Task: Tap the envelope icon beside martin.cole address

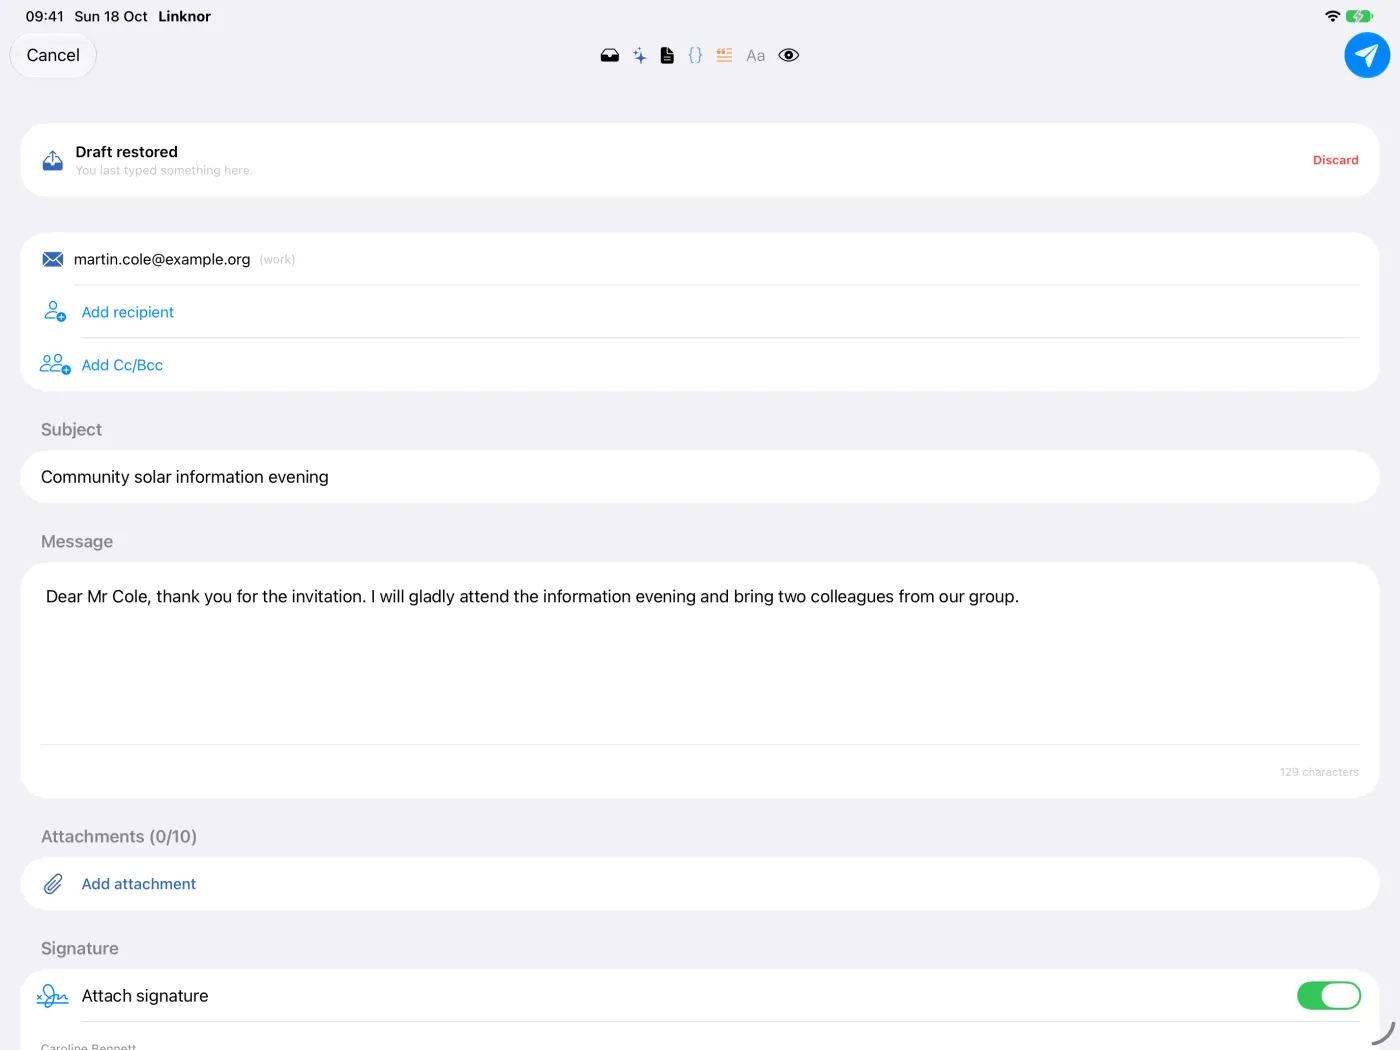Action: tap(53, 259)
